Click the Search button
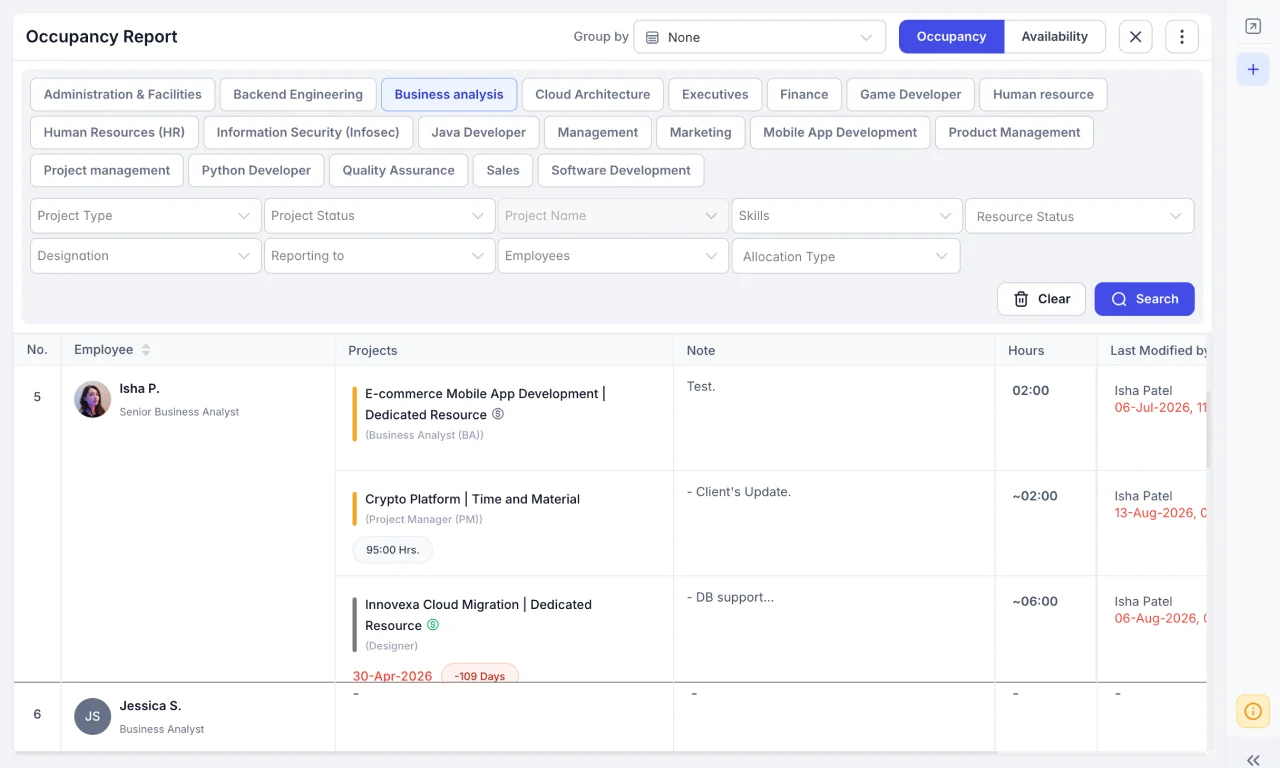The image size is (1280, 768). [x=1144, y=299]
